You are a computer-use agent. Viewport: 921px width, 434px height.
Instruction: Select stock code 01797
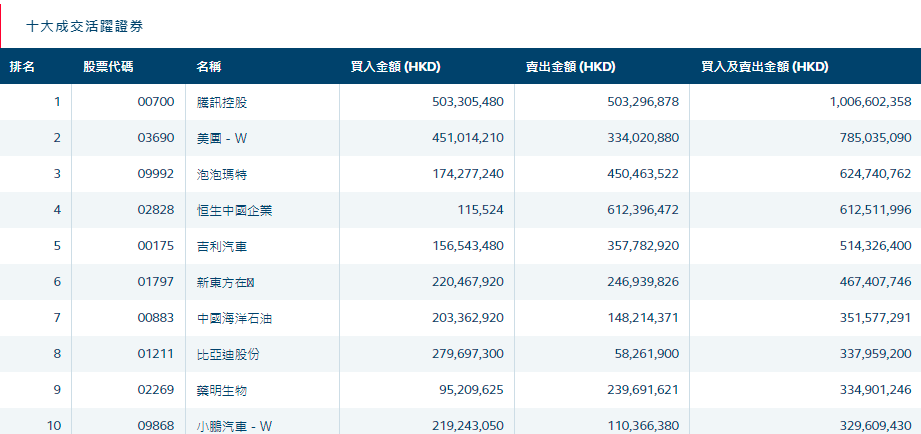click(x=156, y=282)
